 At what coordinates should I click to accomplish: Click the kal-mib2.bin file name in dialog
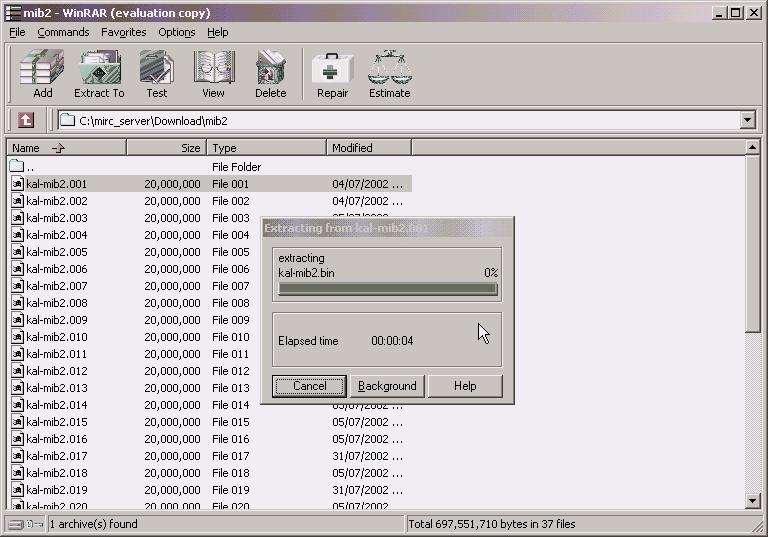click(x=306, y=273)
